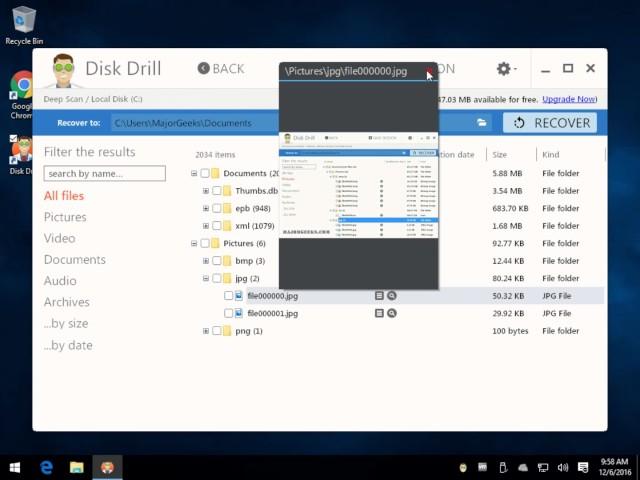
Task: Check the png (1) checkbox
Action: coord(217,331)
